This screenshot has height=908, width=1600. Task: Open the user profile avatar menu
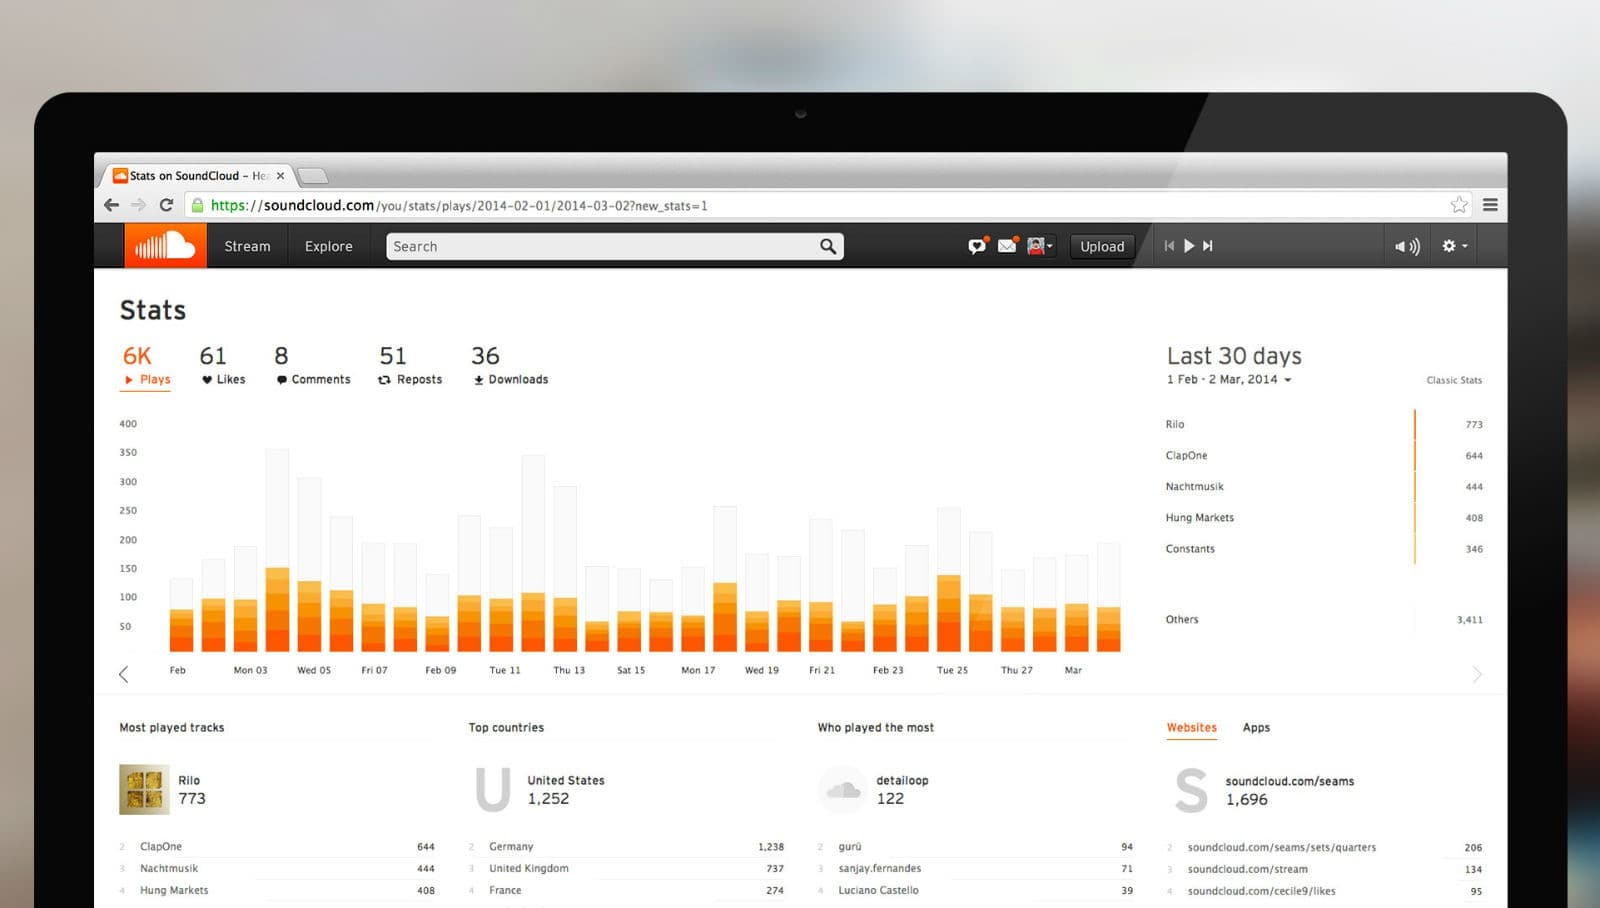[x=1039, y=246]
